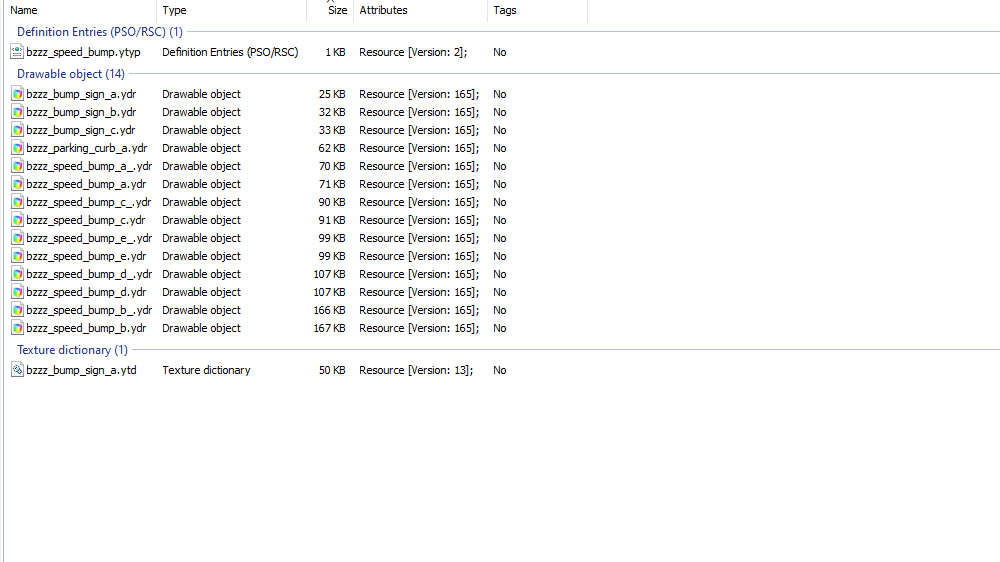This screenshot has height=562, width=1000.
Task: Select file name bzzz_speed_bump.ytyp
Action: tap(83, 52)
